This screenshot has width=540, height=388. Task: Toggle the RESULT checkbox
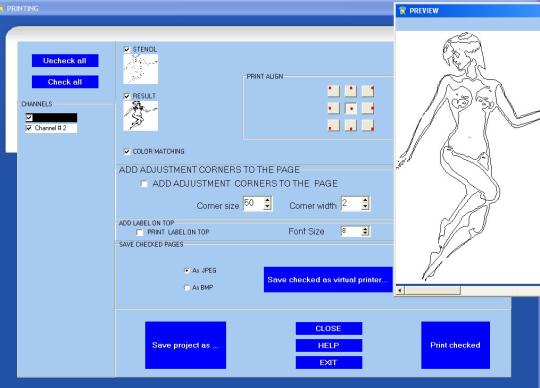coord(127,96)
